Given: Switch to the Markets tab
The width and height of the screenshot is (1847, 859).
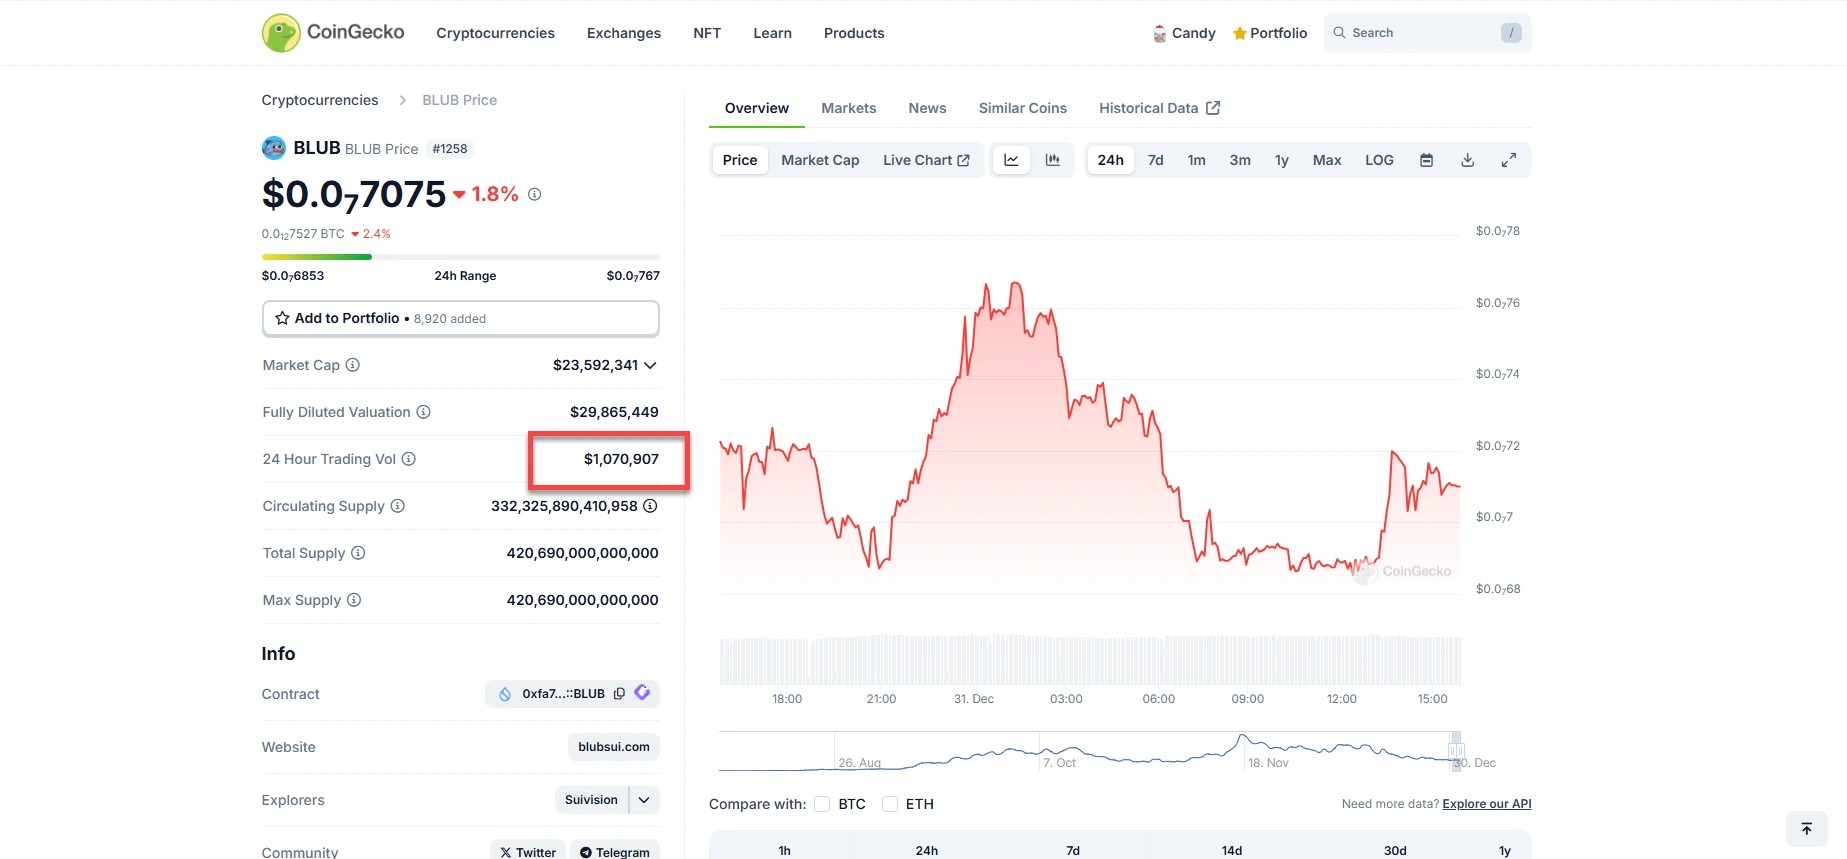Looking at the screenshot, I should 848,108.
